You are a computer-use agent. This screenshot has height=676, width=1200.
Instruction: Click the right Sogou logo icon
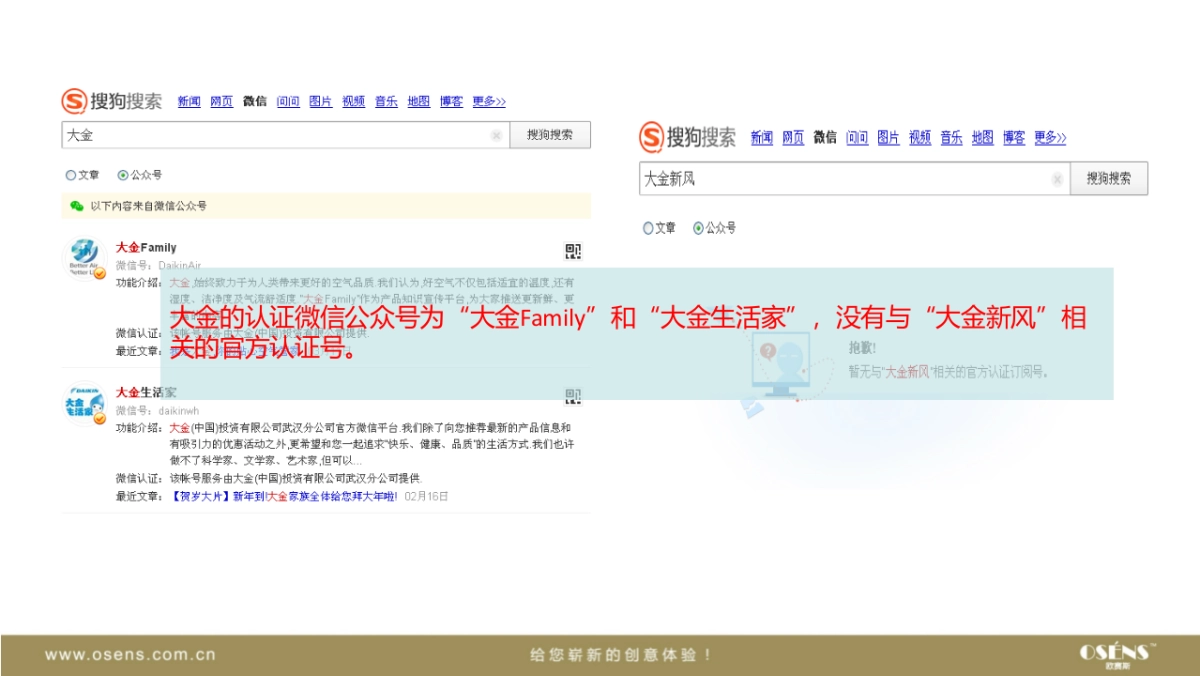(650, 138)
